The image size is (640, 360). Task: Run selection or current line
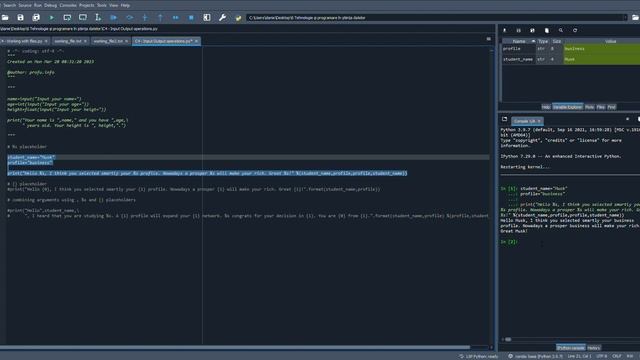point(98,18)
